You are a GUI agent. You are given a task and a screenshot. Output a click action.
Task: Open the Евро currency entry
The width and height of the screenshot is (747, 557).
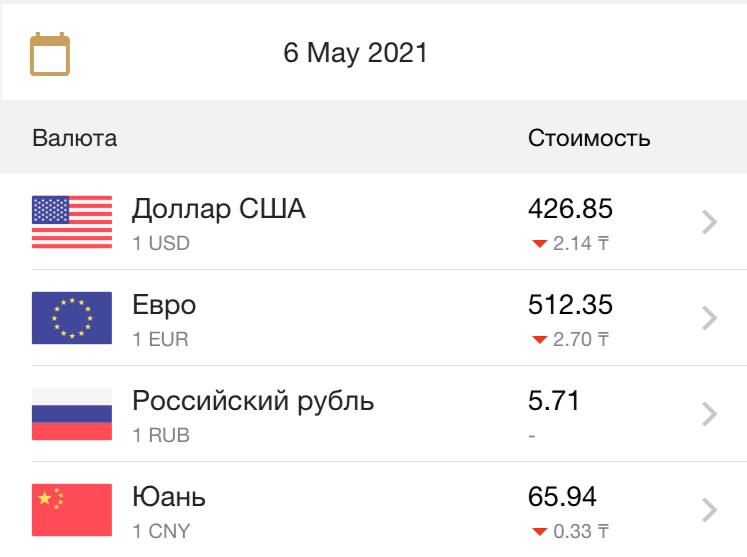374,318
